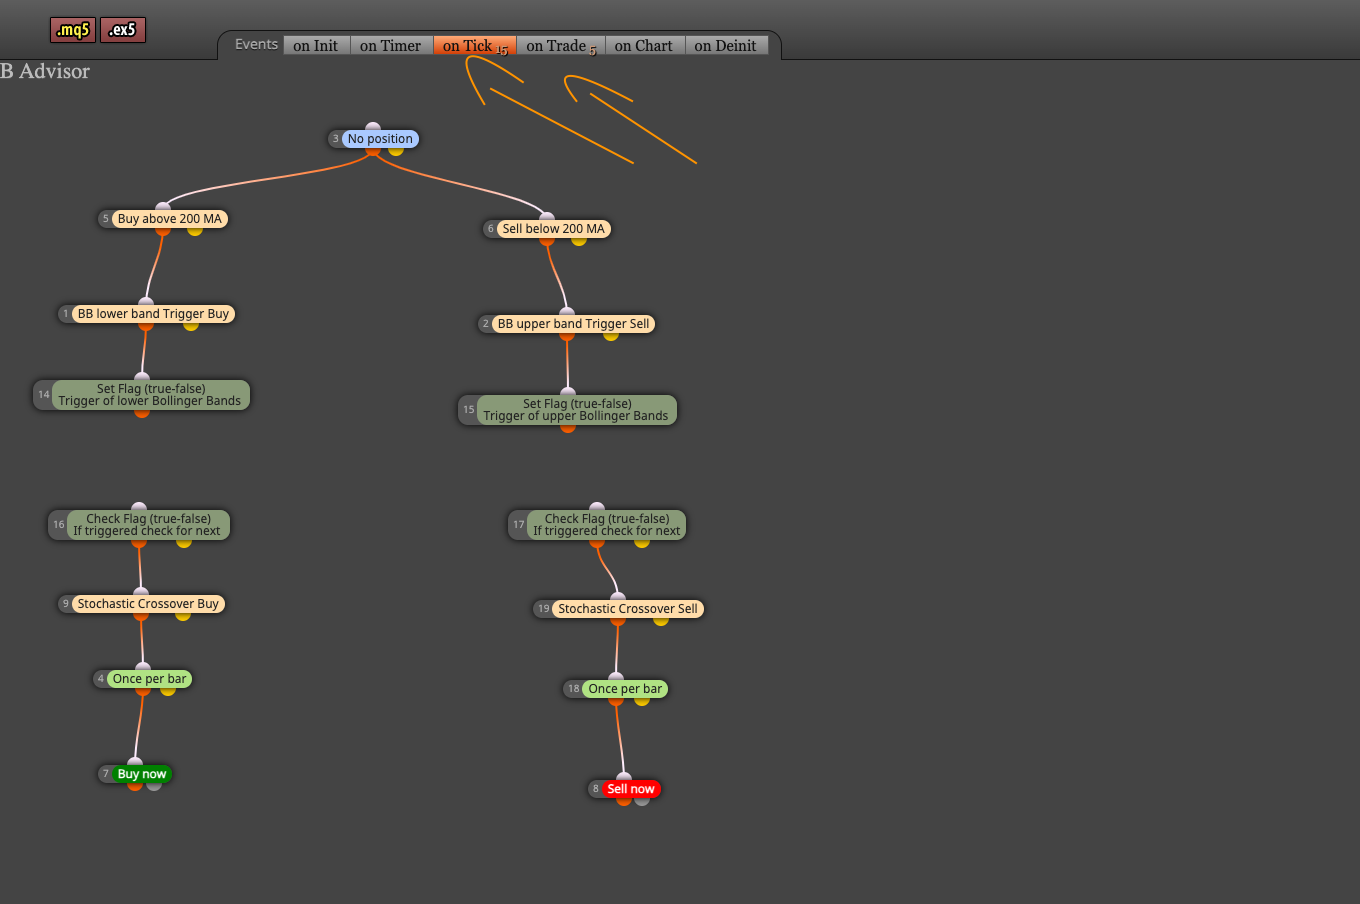Click top input connector of Check Flag block 17
Image resolution: width=1360 pixels, height=904 pixels.
597,508
